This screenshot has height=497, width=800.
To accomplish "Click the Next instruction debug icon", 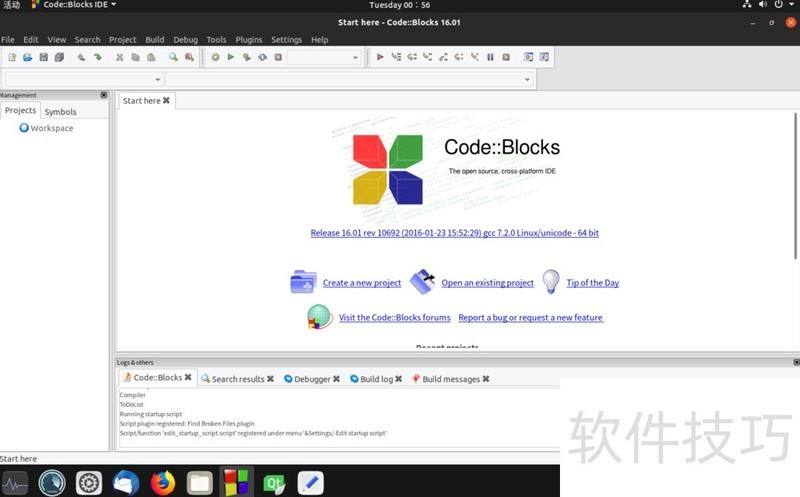I will tap(459, 57).
